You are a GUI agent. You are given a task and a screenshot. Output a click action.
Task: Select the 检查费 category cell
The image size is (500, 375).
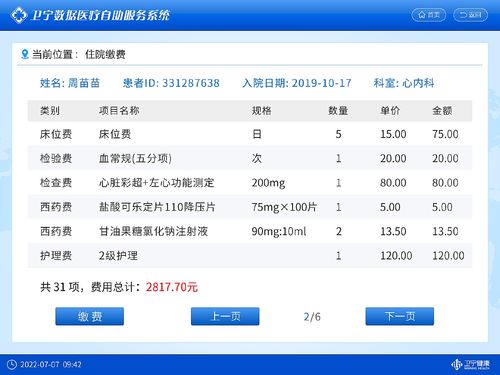pos(56,183)
